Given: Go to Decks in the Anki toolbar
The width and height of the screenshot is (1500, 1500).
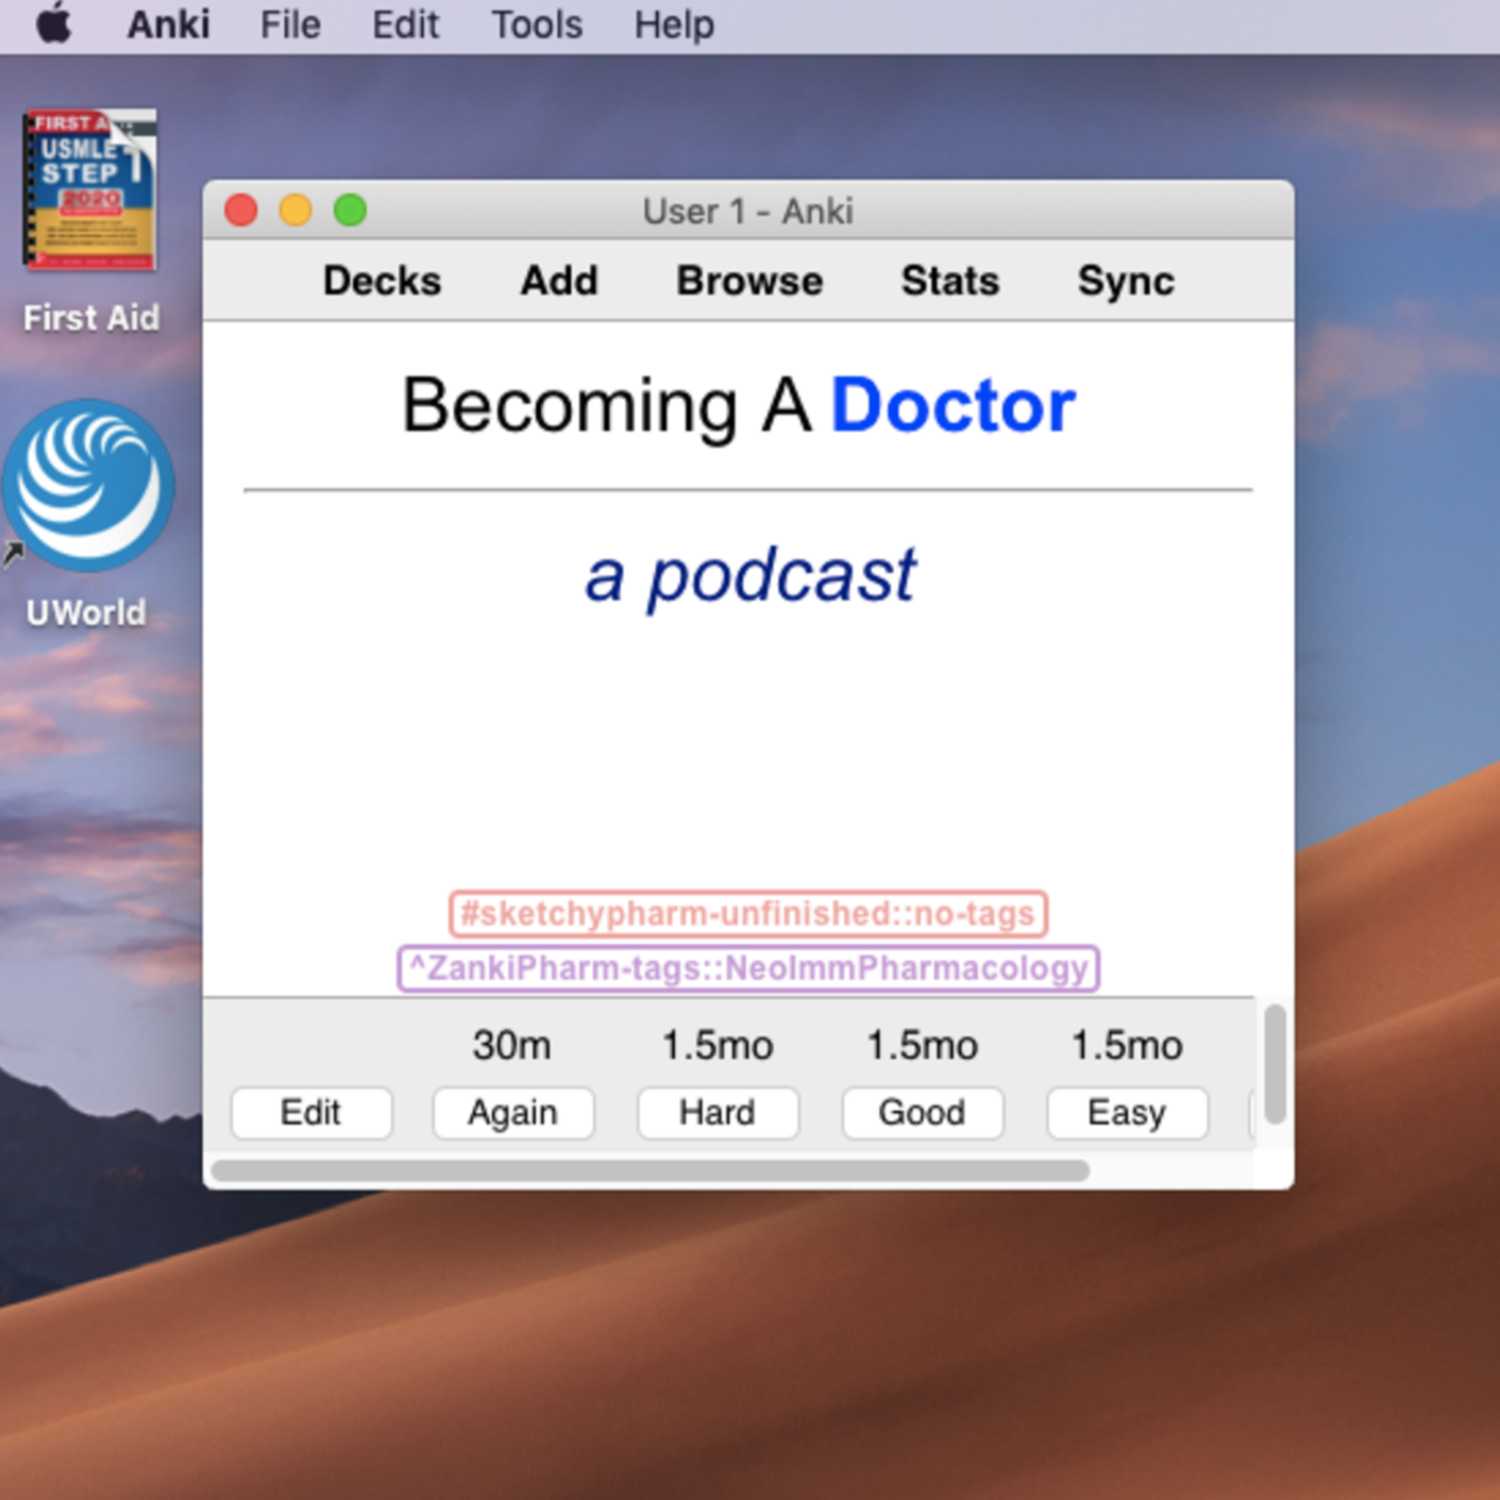Looking at the screenshot, I should pyautogui.click(x=382, y=280).
